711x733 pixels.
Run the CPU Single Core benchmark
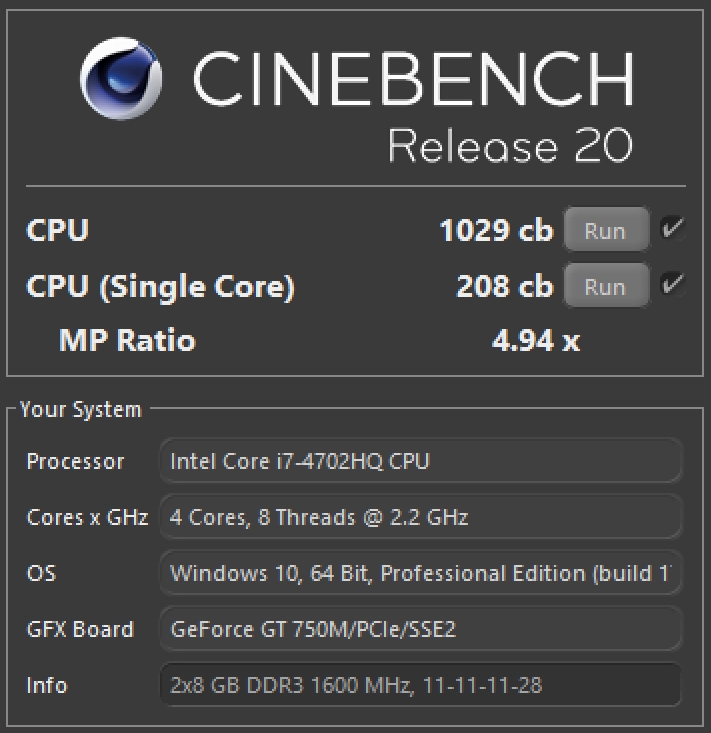pos(604,287)
